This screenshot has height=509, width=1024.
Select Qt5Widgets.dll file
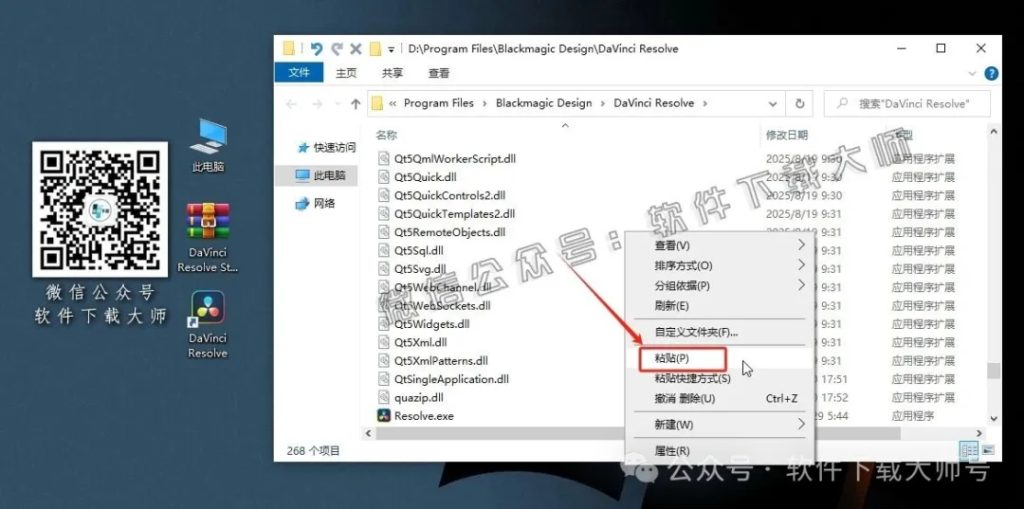click(432, 323)
